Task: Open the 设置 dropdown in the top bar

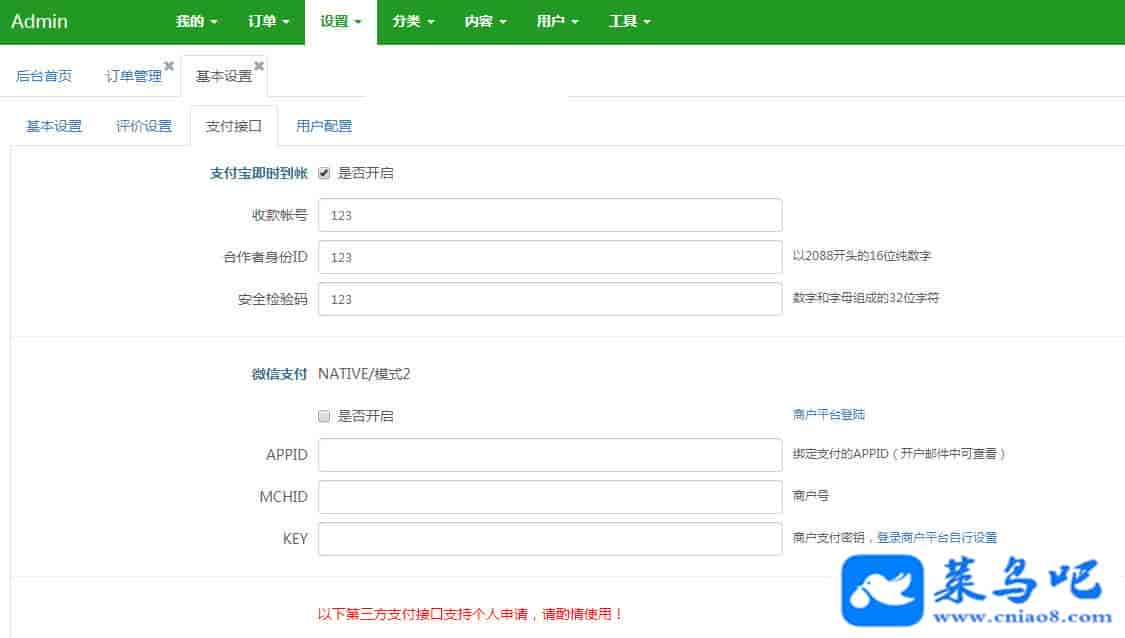Action: point(341,21)
